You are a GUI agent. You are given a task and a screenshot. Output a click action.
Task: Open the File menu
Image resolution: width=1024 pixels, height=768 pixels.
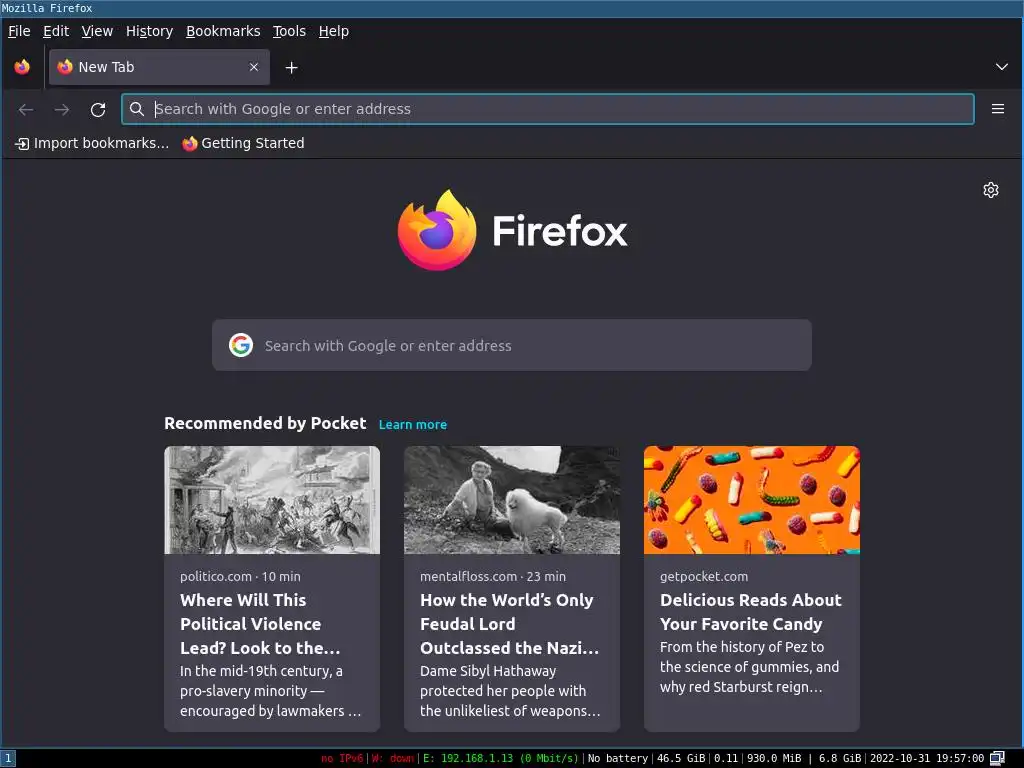[19, 31]
